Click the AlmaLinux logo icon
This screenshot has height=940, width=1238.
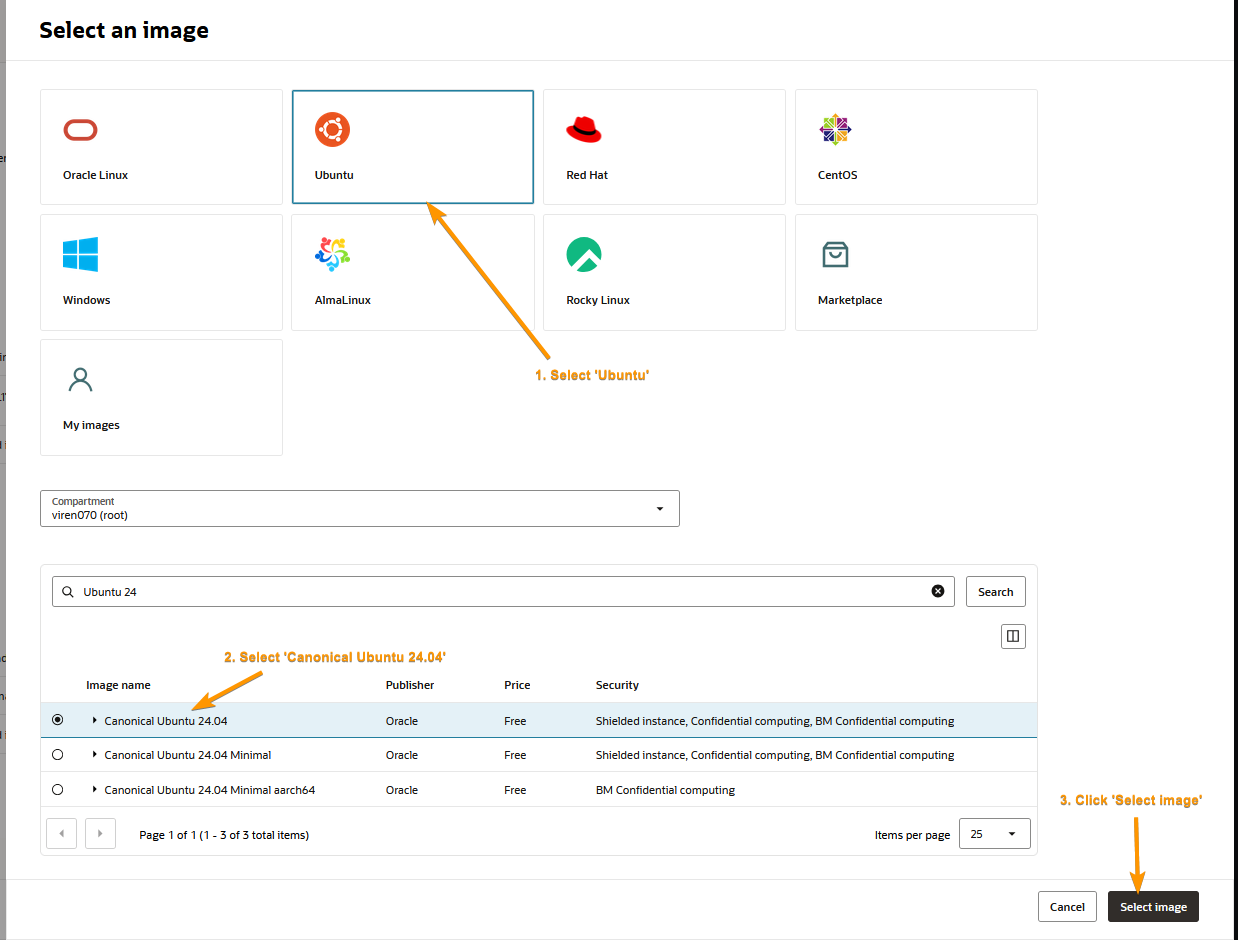(x=332, y=255)
